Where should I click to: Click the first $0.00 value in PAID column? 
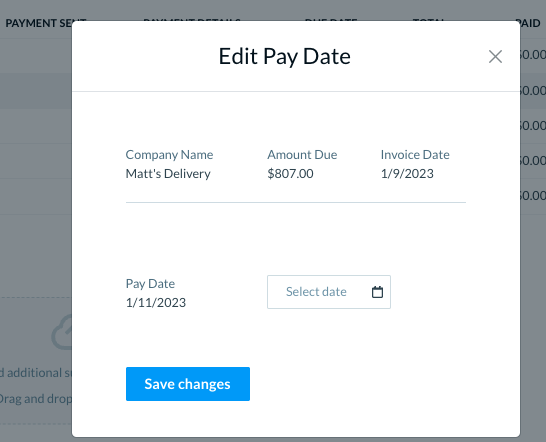click(x=533, y=55)
